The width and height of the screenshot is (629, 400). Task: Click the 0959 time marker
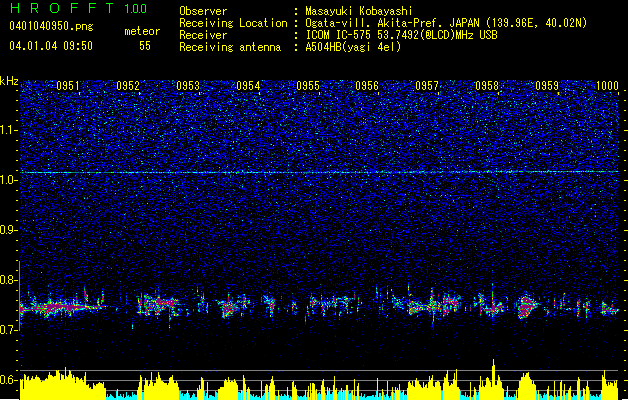click(547, 86)
